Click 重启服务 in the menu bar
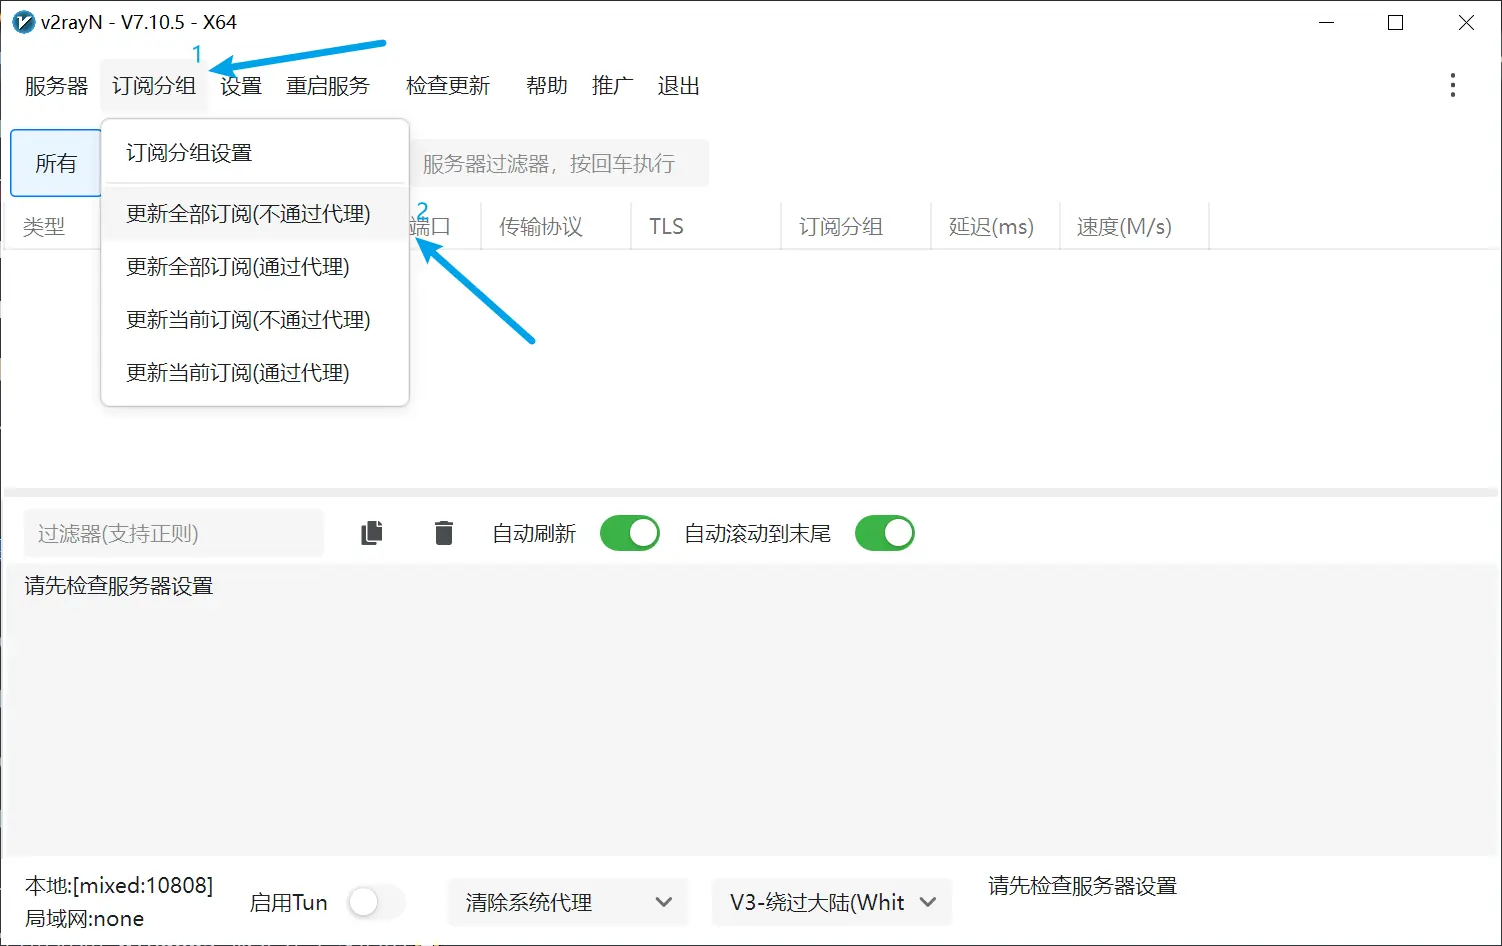 coord(328,86)
